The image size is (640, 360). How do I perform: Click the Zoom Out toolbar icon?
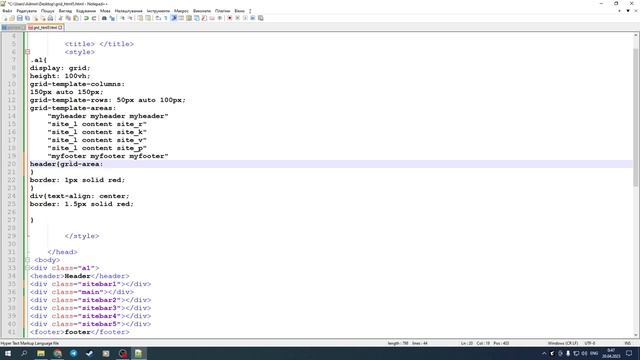[131, 18]
